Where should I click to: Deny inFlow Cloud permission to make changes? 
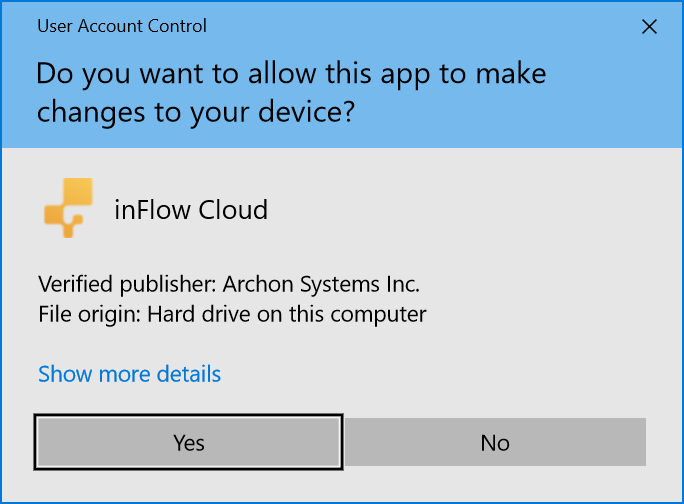point(495,442)
